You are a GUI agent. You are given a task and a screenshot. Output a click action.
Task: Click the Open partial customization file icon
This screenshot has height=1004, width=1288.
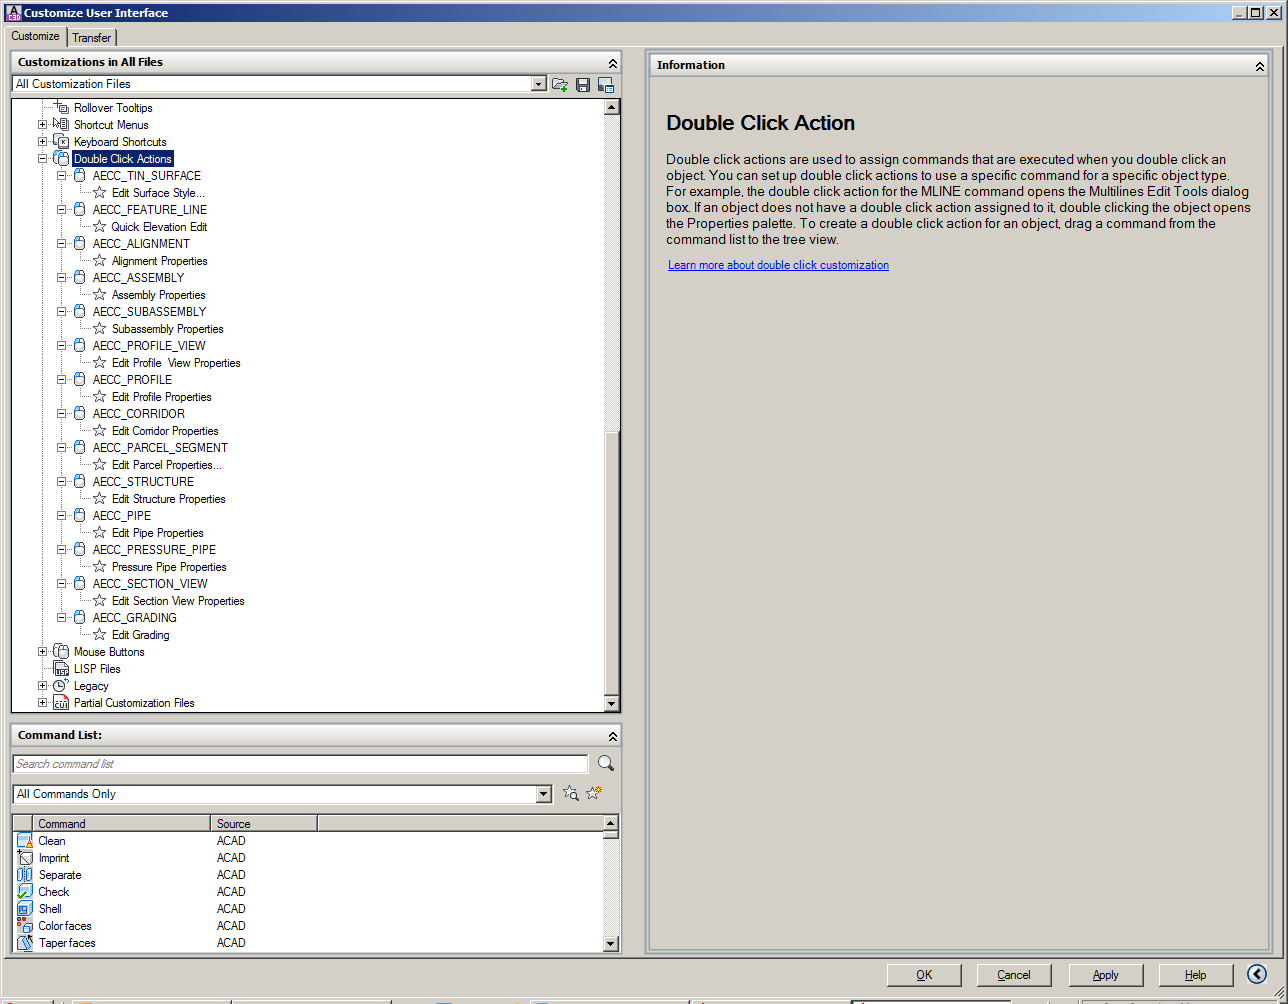[x=560, y=85]
